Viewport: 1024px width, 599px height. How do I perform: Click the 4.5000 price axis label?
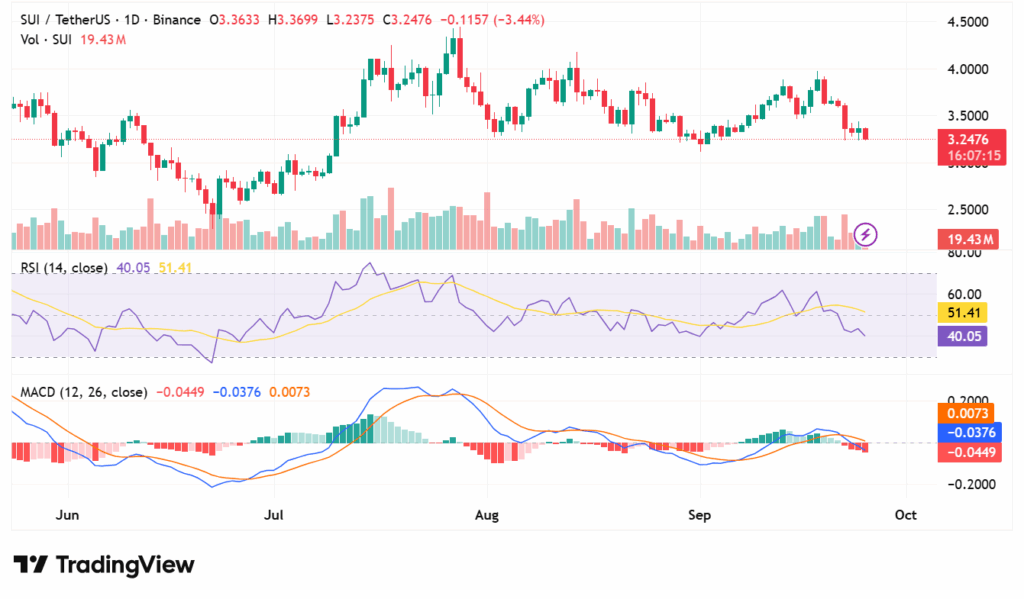[x=968, y=22]
